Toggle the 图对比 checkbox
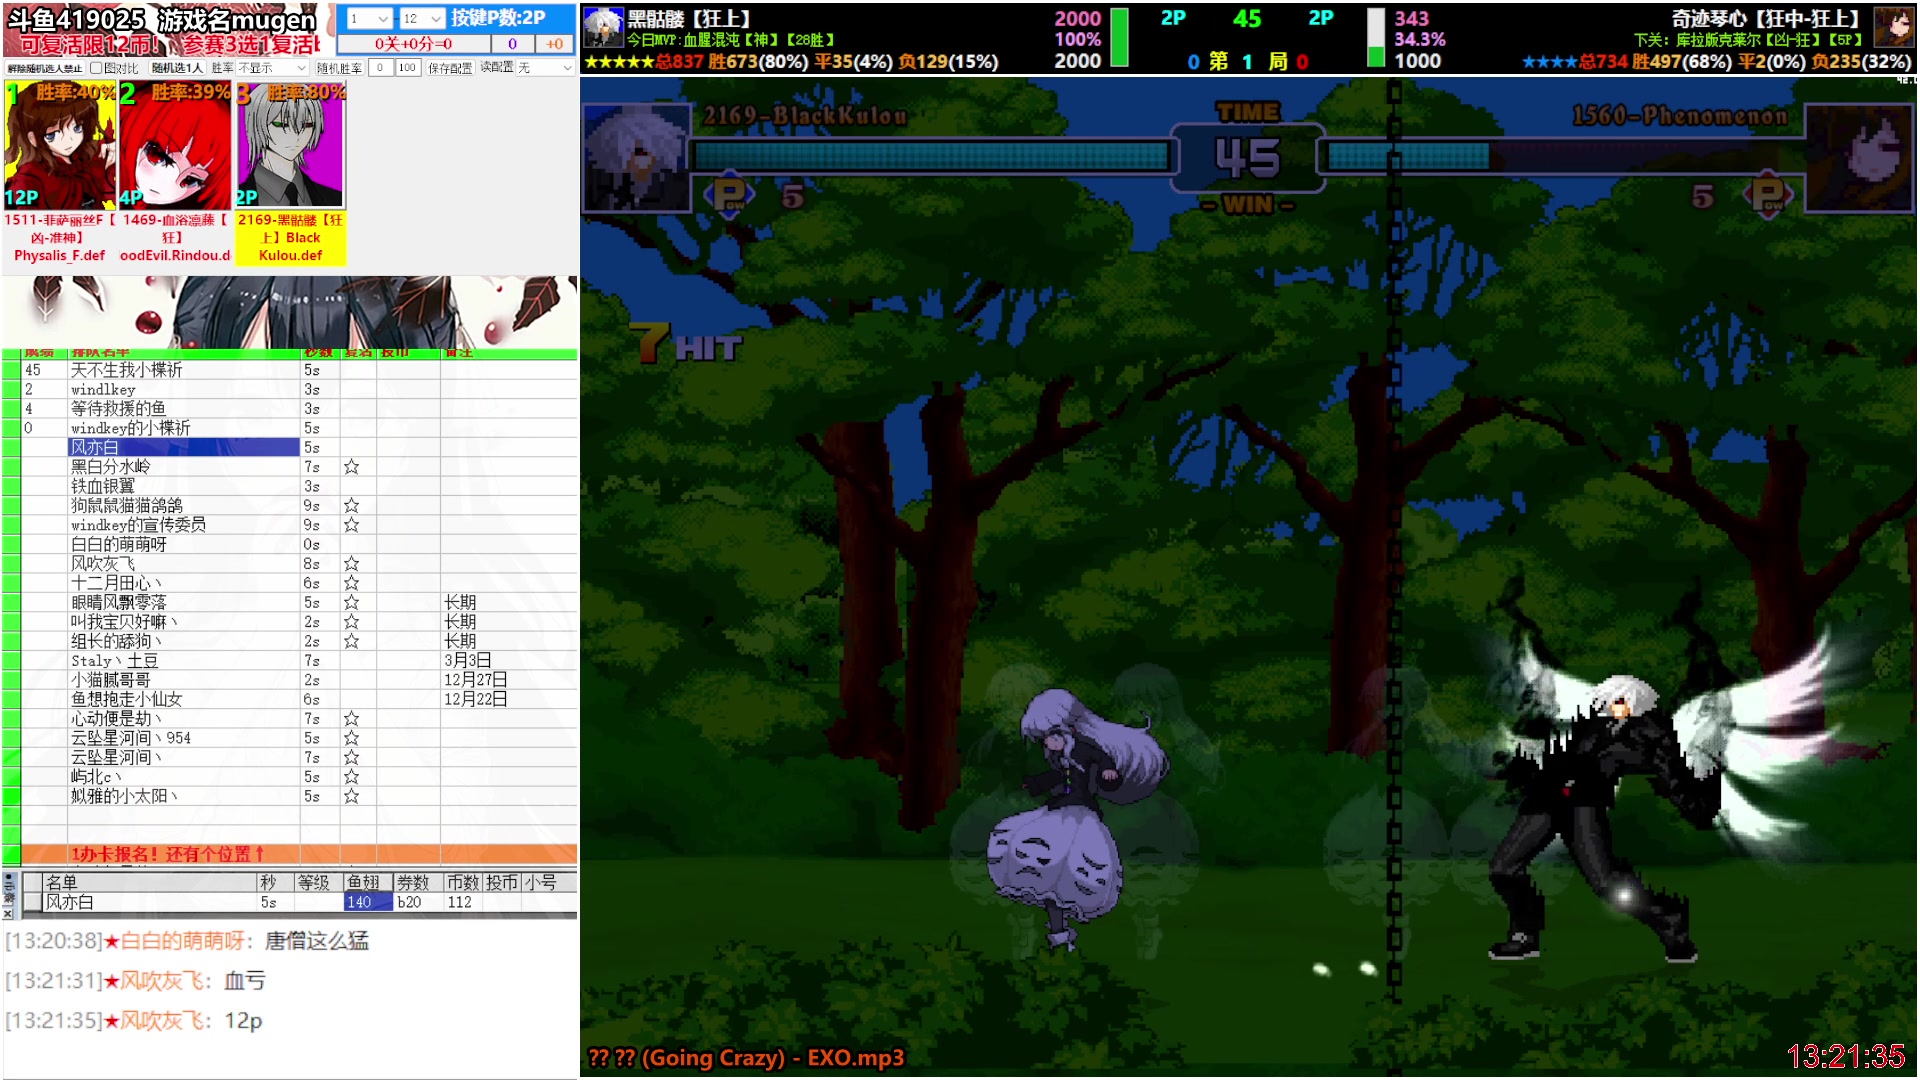Image resolution: width=1920 pixels, height=1080 pixels. [96, 68]
